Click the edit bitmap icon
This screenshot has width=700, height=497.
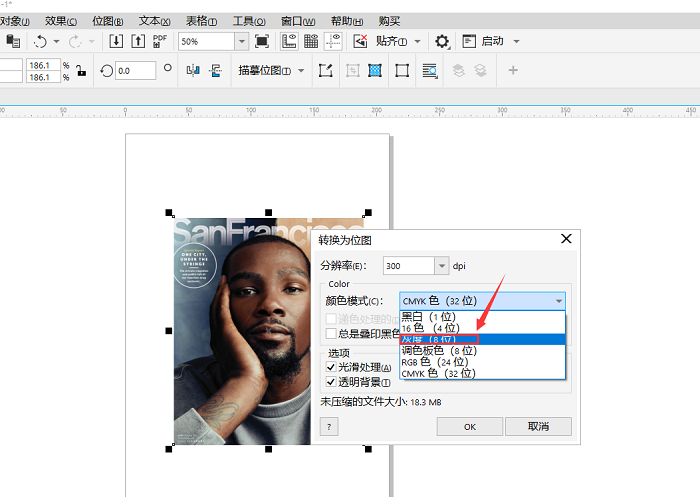click(x=325, y=71)
